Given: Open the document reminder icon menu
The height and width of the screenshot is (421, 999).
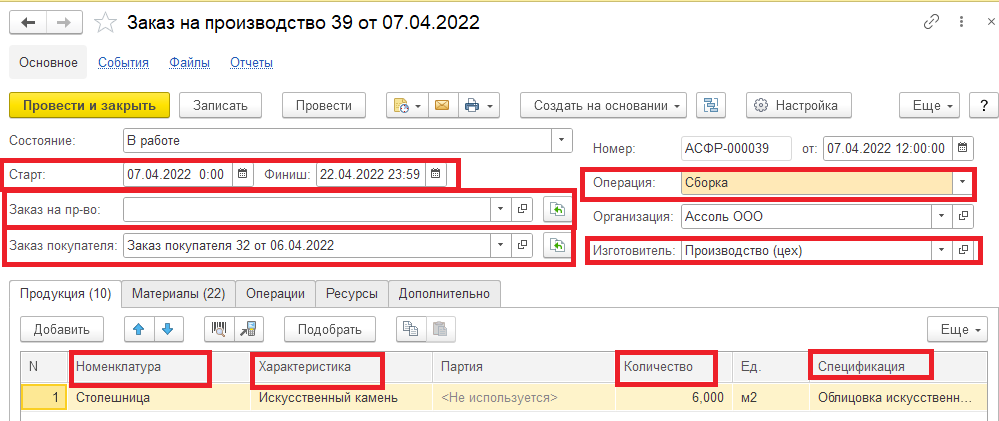Looking at the screenshot, I should point(407,106).
